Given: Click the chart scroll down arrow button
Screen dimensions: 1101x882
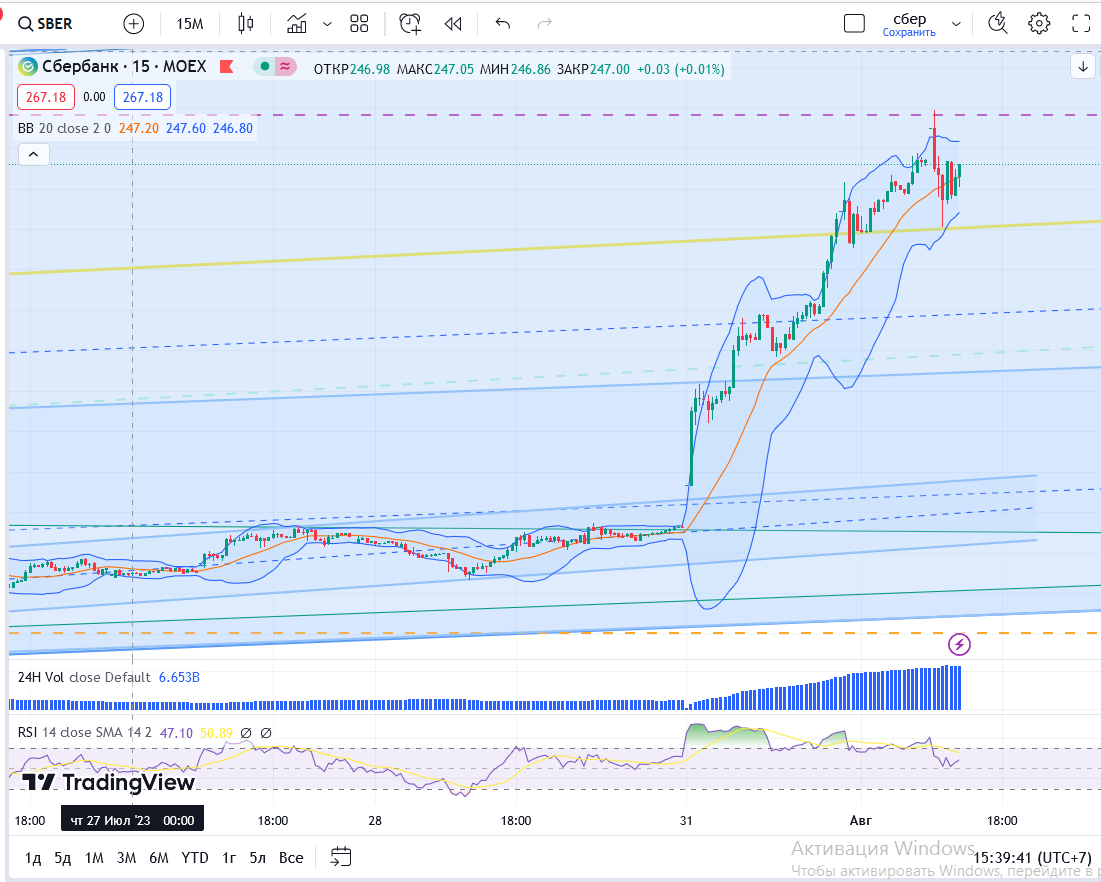Looking at the screenshot, I should click(x=1083, y=67).
